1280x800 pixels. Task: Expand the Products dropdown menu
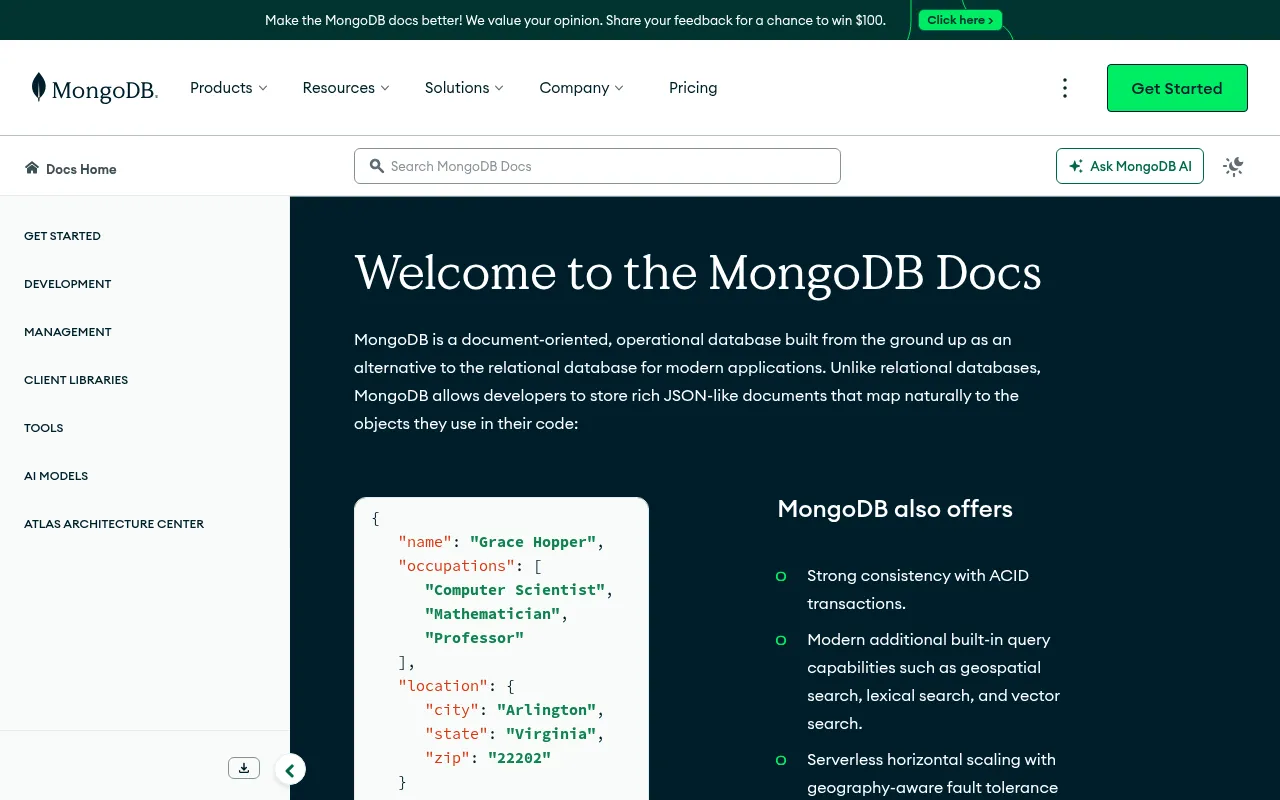pyautogui.click(x=229, y=88)
